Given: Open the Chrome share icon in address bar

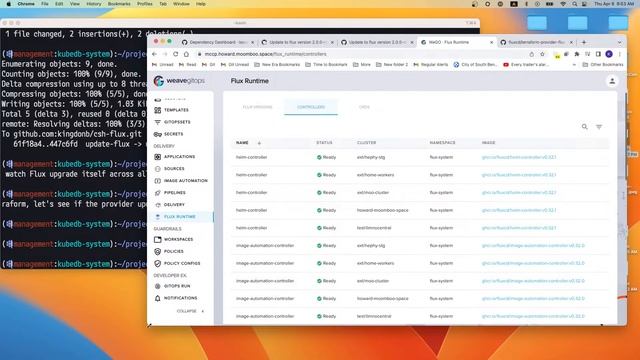Looking at the screenshot, I should (531, 54).
